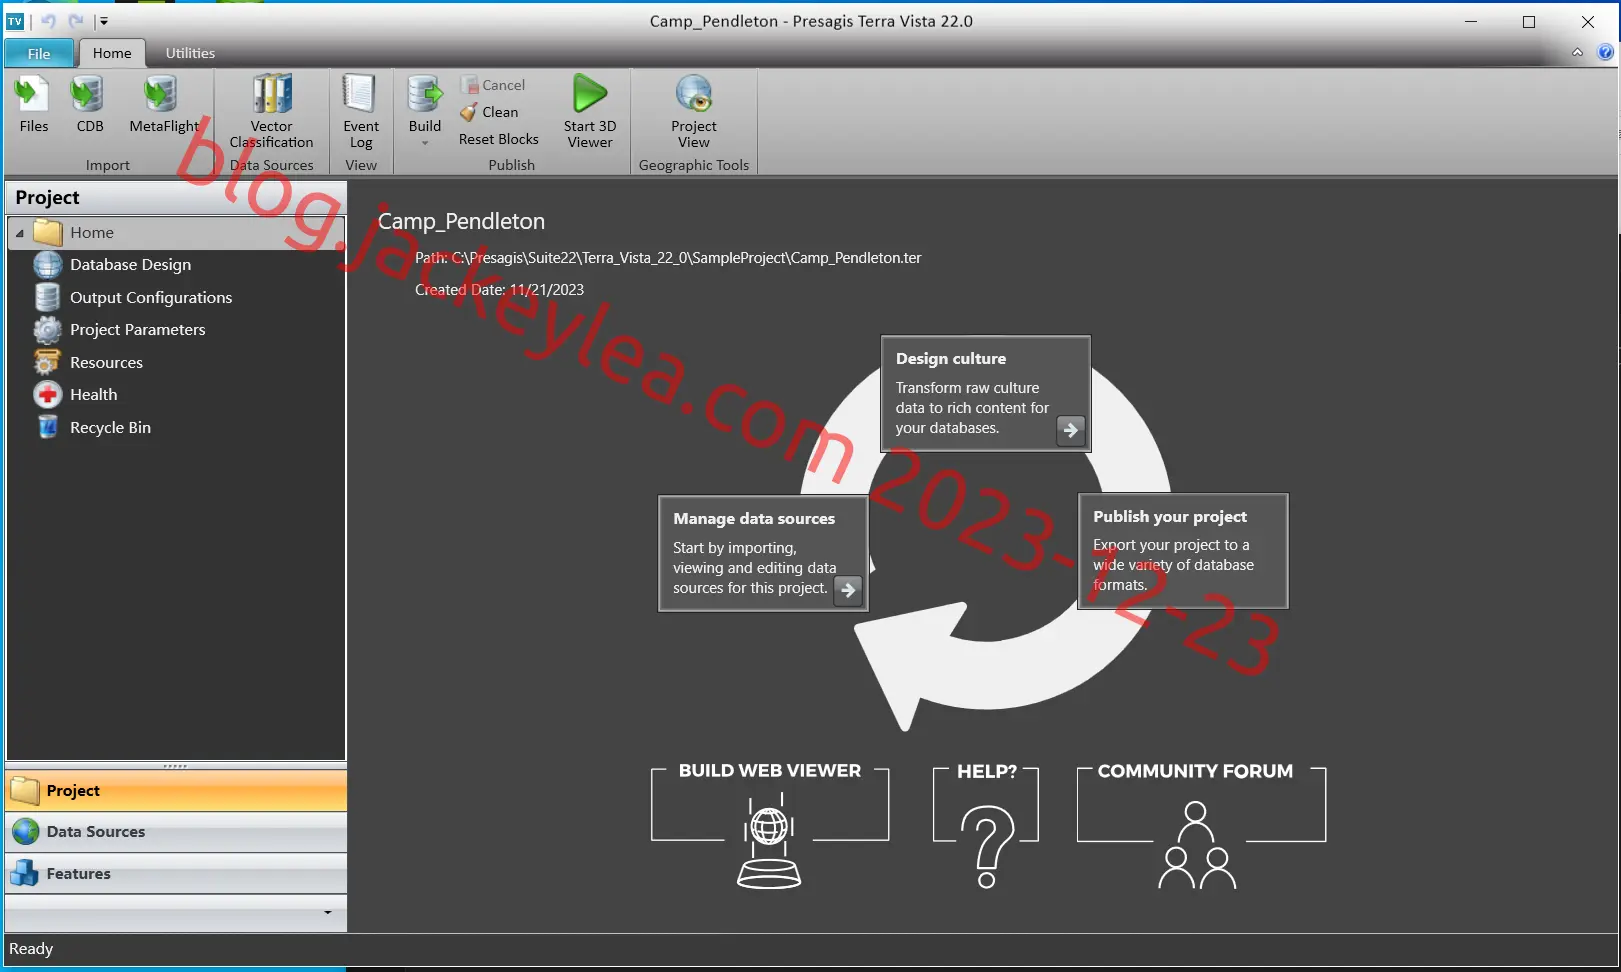Expand the Build dropdown arrow
The height and width of the screenshot is (972, 1621).
coord(425,143)
